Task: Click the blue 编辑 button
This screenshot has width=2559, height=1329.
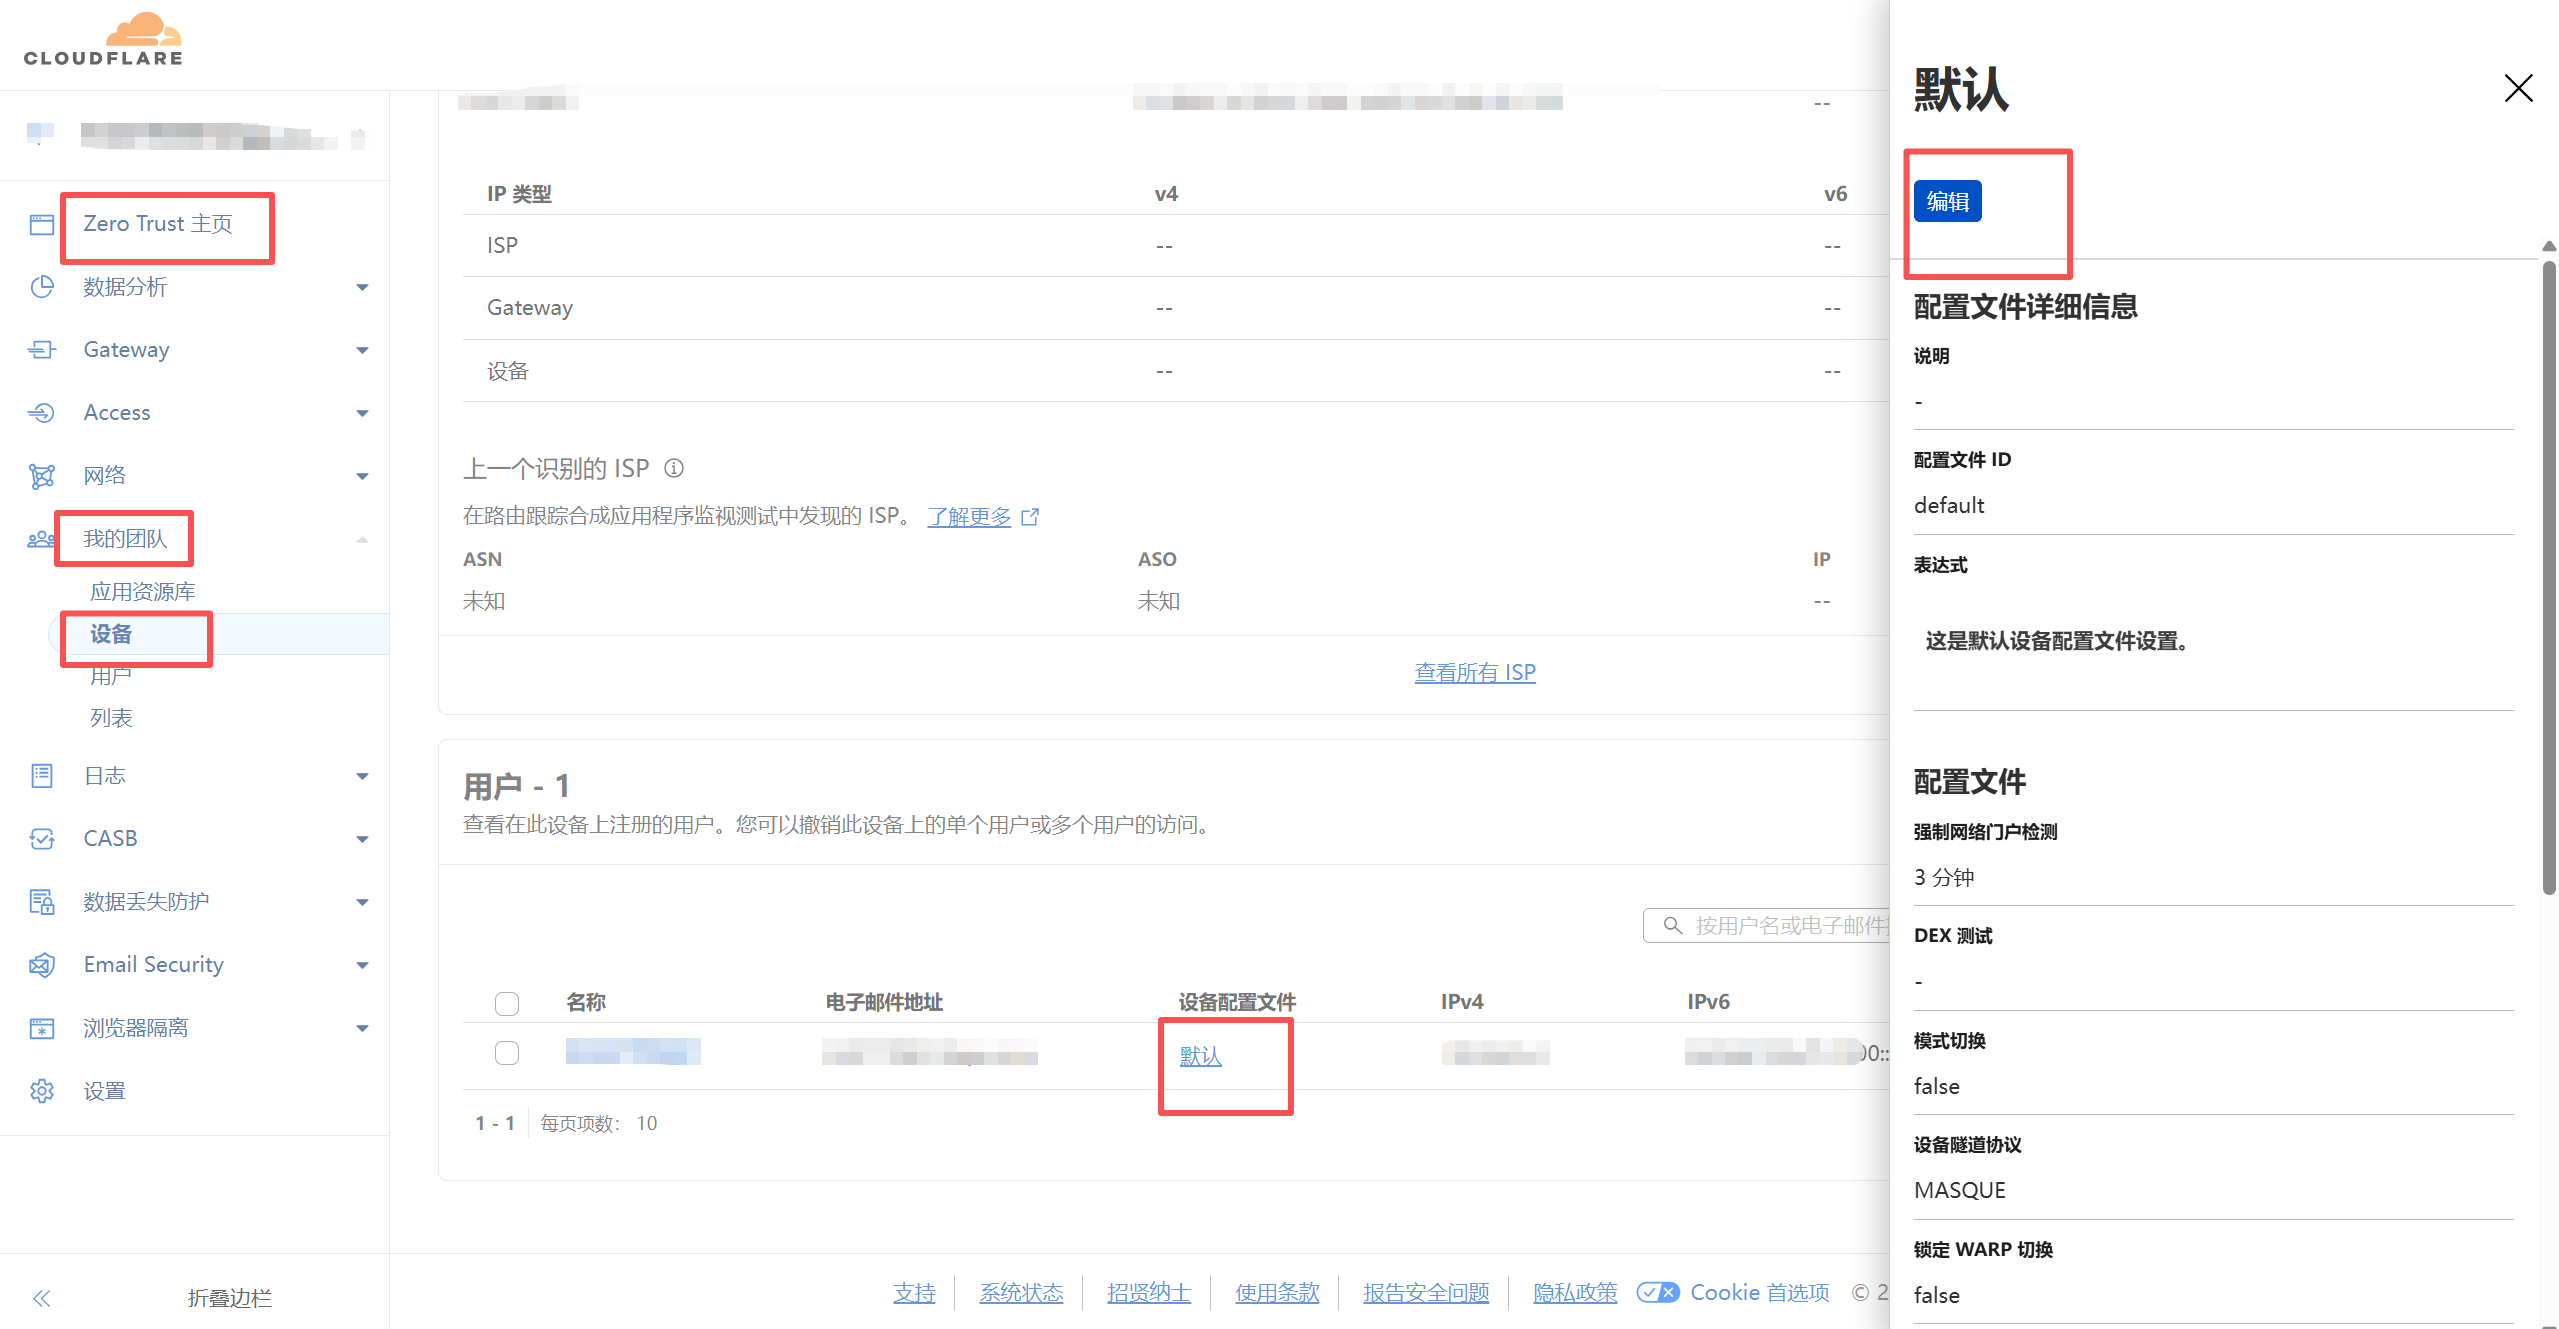Action: point(1947,202)
